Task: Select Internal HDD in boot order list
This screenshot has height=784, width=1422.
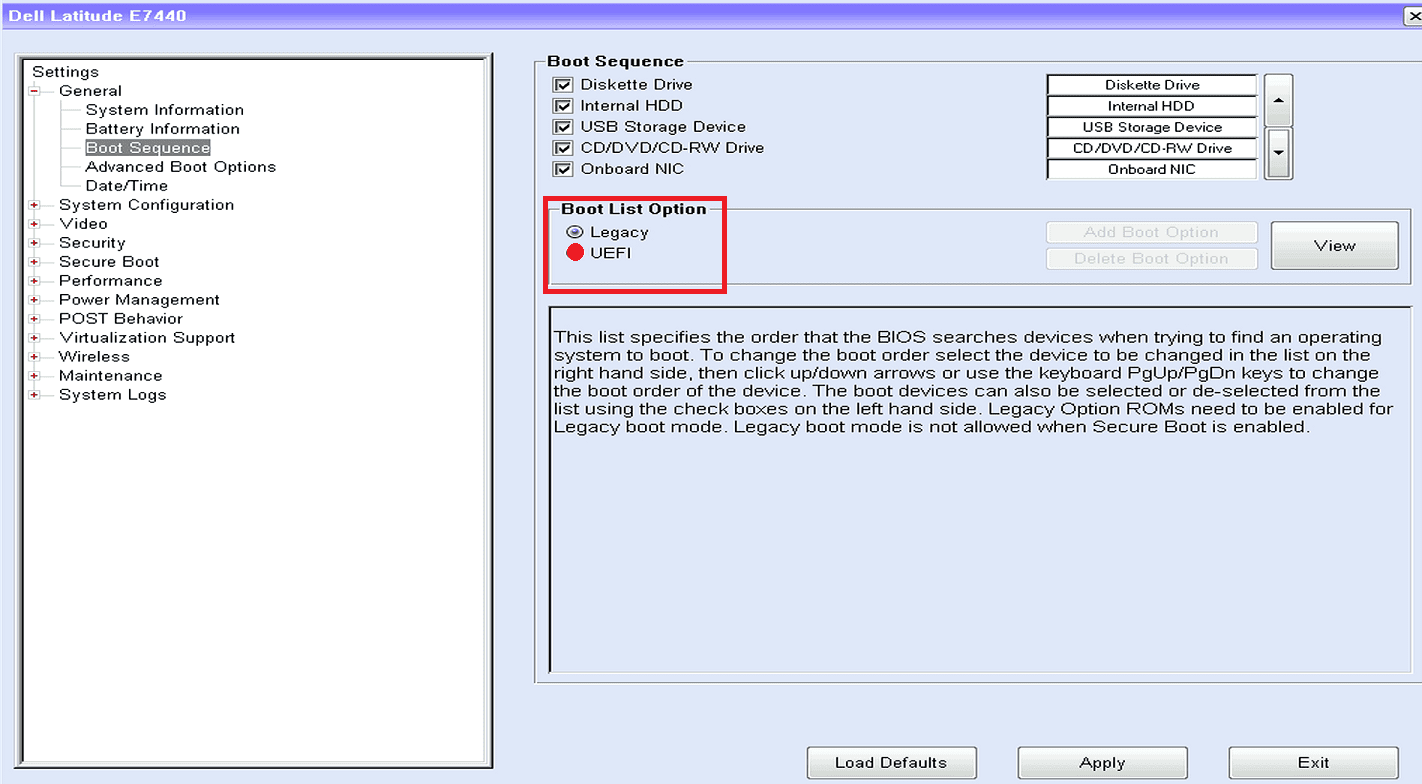Action: [1152, 106]
